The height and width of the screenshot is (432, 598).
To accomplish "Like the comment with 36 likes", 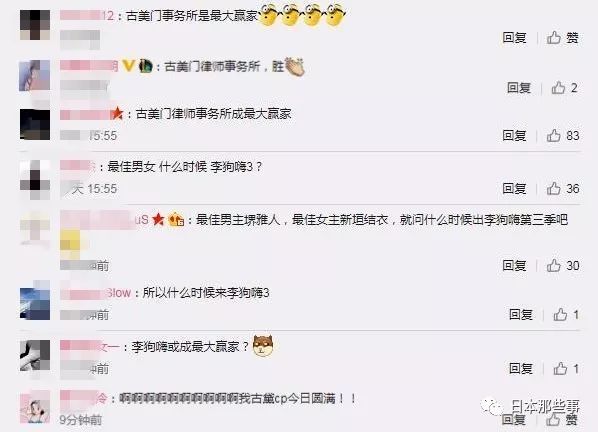I will tap(563, 188).
